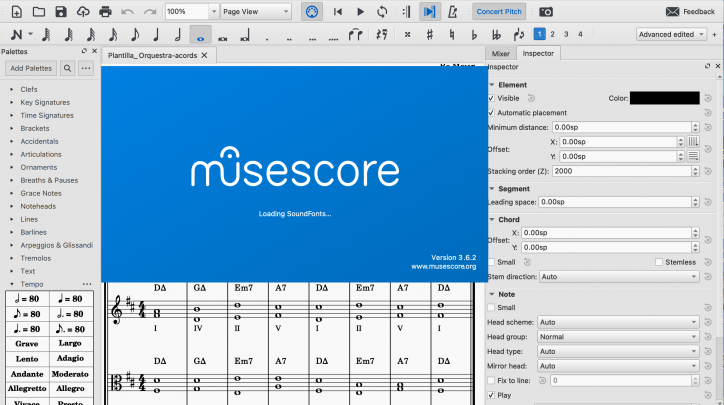Toggle note input mode N
The height and width of the screenshot is (405, 724).
(16, 34)
